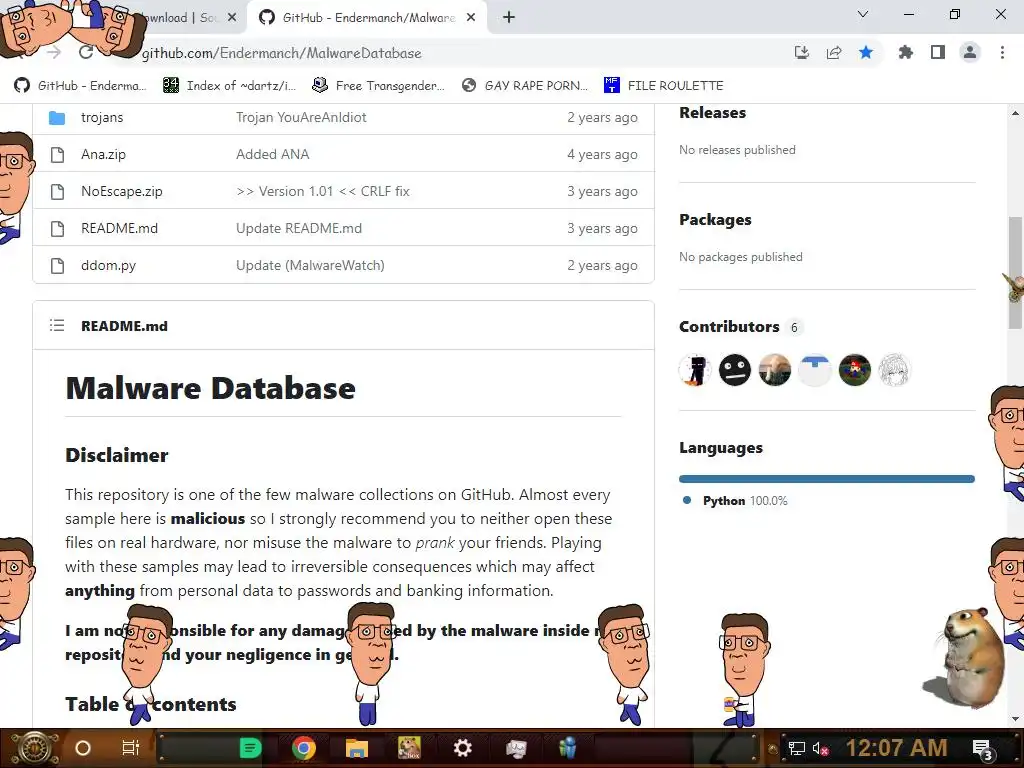This screenshot has height=768, width=1024.
Task: Click the Python language bar
Action: (827, 479)
